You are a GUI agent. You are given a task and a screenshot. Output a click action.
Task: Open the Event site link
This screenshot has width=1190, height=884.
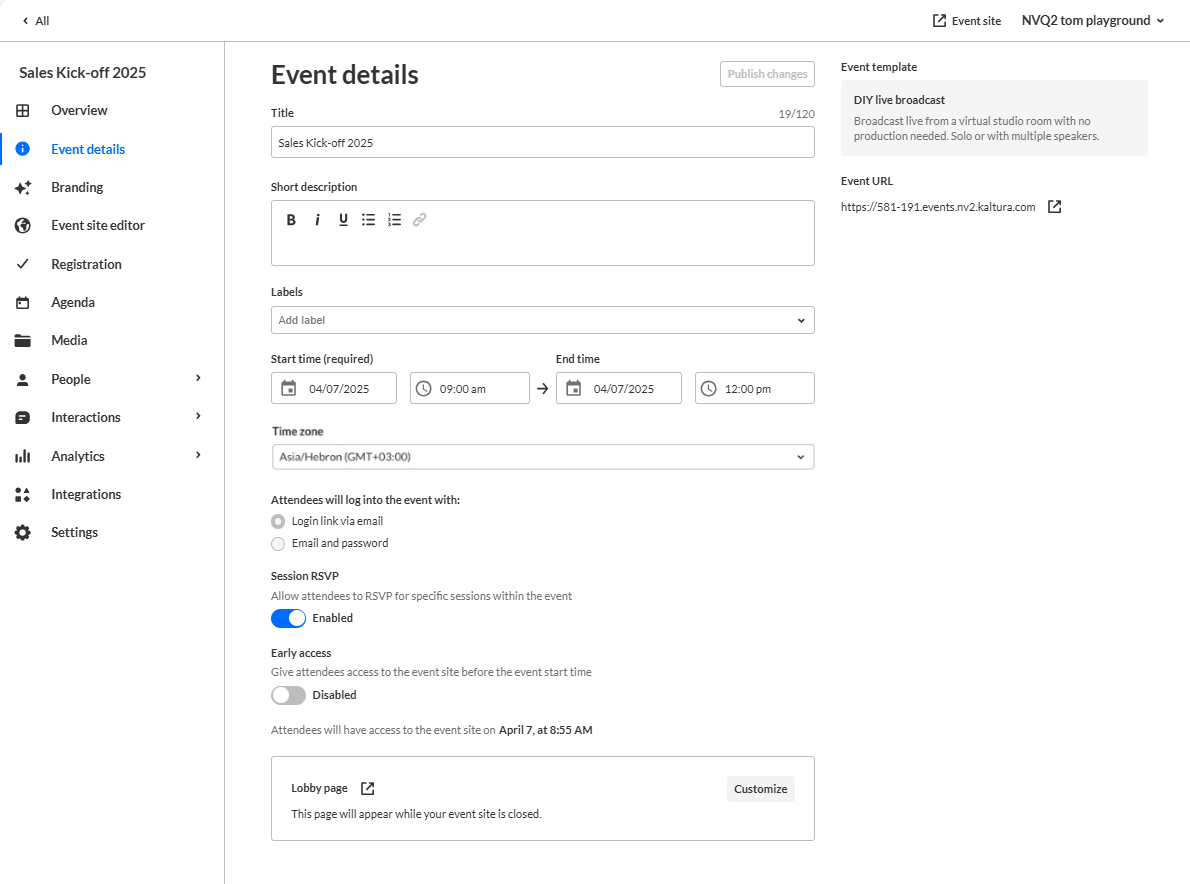[966, 20]
